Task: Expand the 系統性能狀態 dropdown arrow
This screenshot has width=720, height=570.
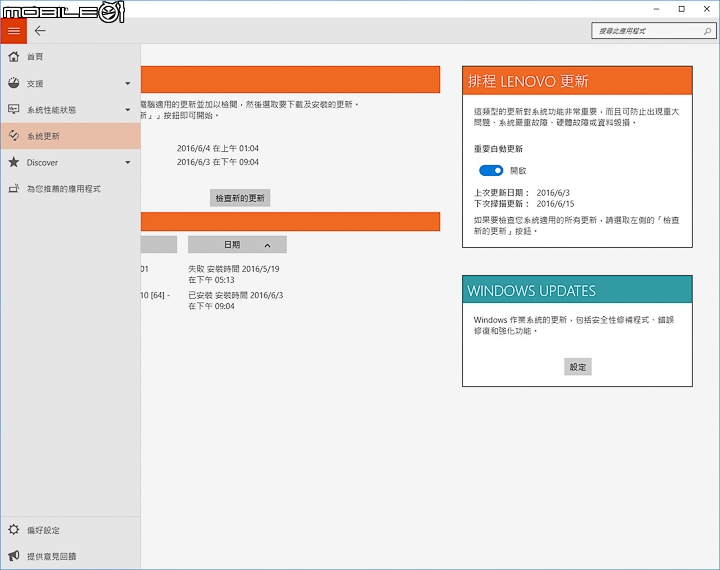Action: pos(128,110)
